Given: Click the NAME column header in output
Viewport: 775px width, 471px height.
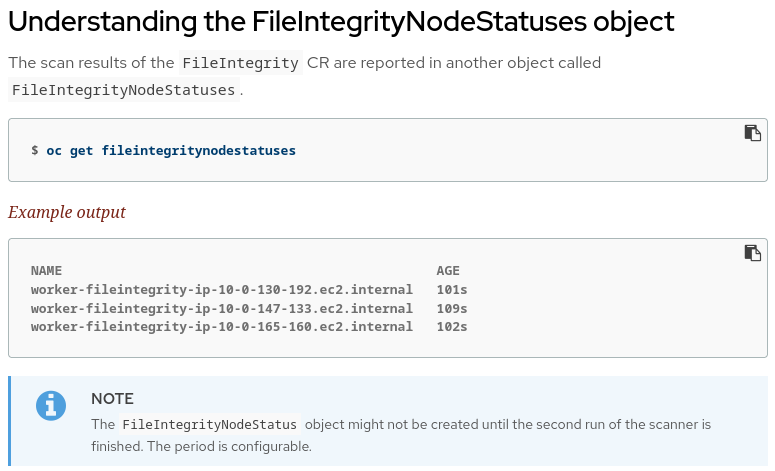Looking at the screenshot, I should 46,271.
